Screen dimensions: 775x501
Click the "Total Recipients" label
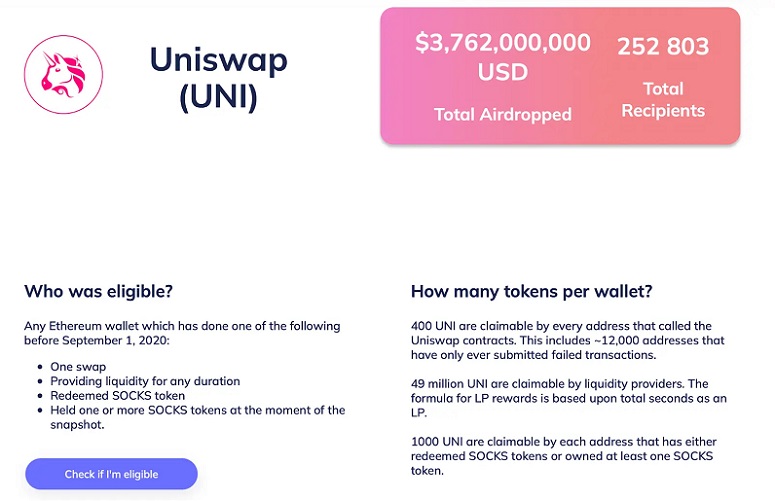[663, 100]
